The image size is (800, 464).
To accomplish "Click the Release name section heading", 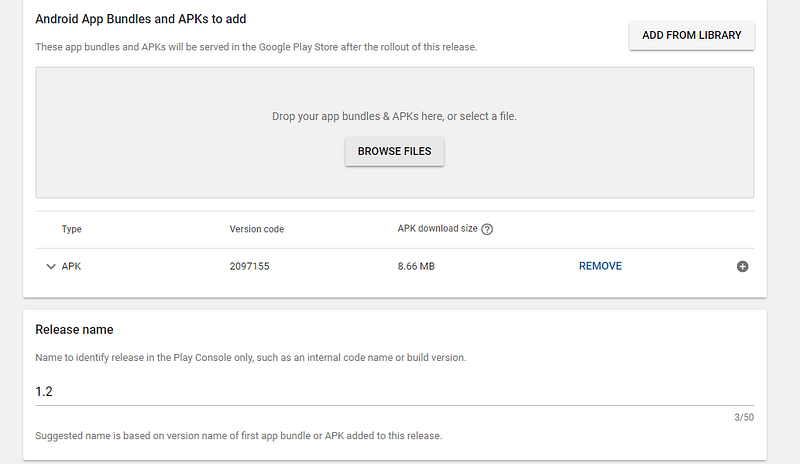I will 74,330.
